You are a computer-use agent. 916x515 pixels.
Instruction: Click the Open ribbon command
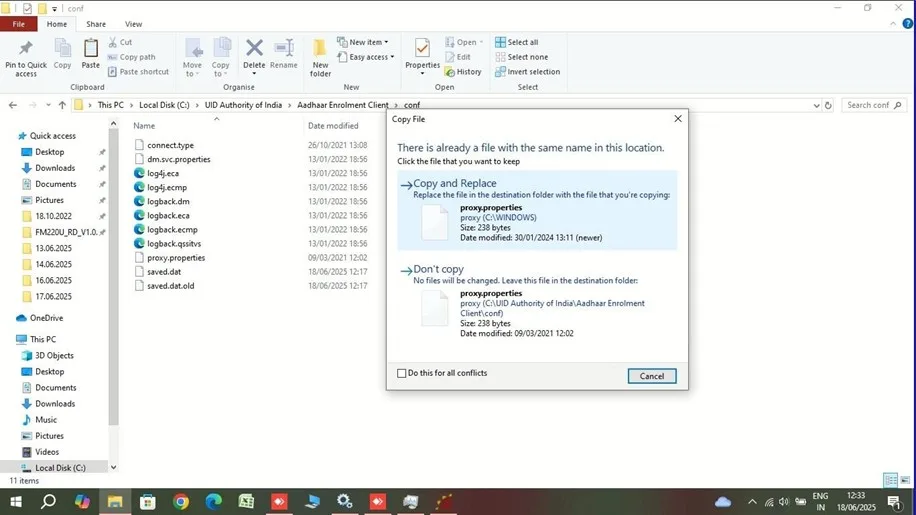click(464, 42)
